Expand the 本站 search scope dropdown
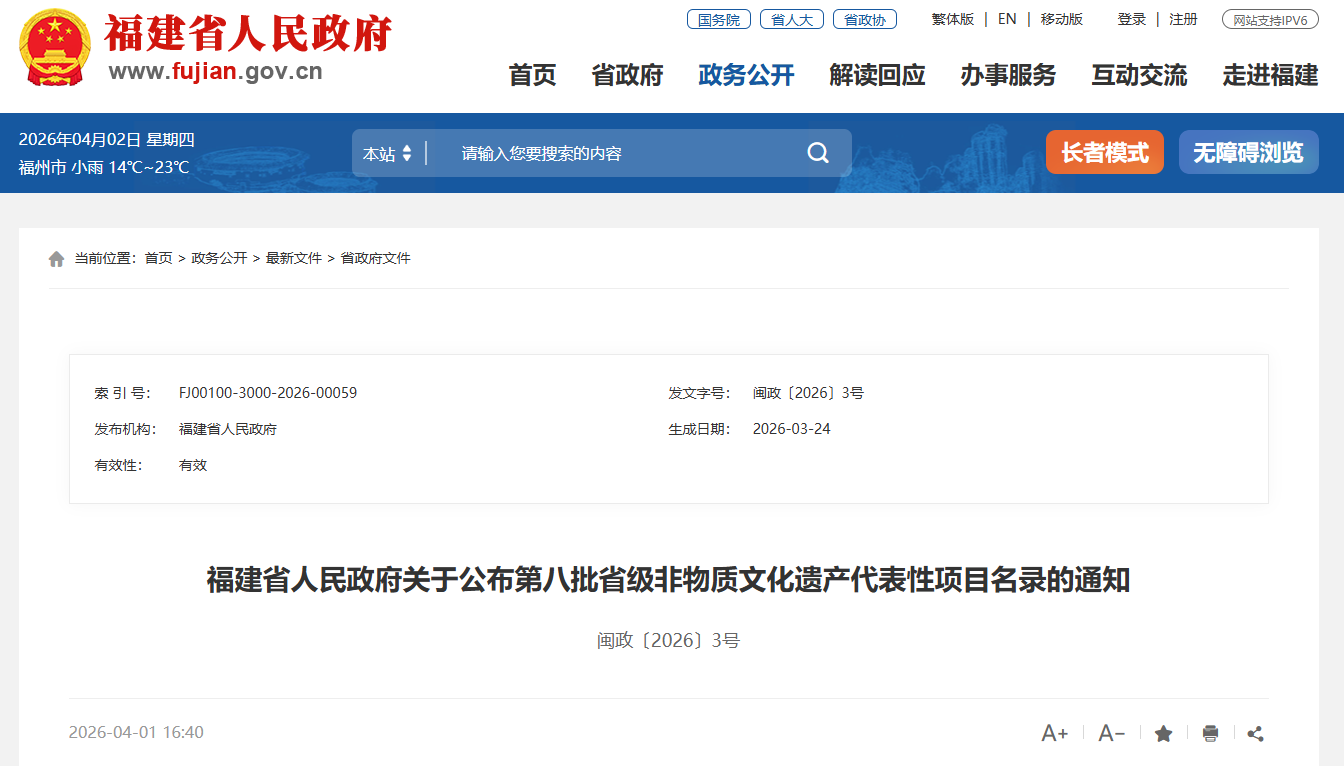 point(387,154)
